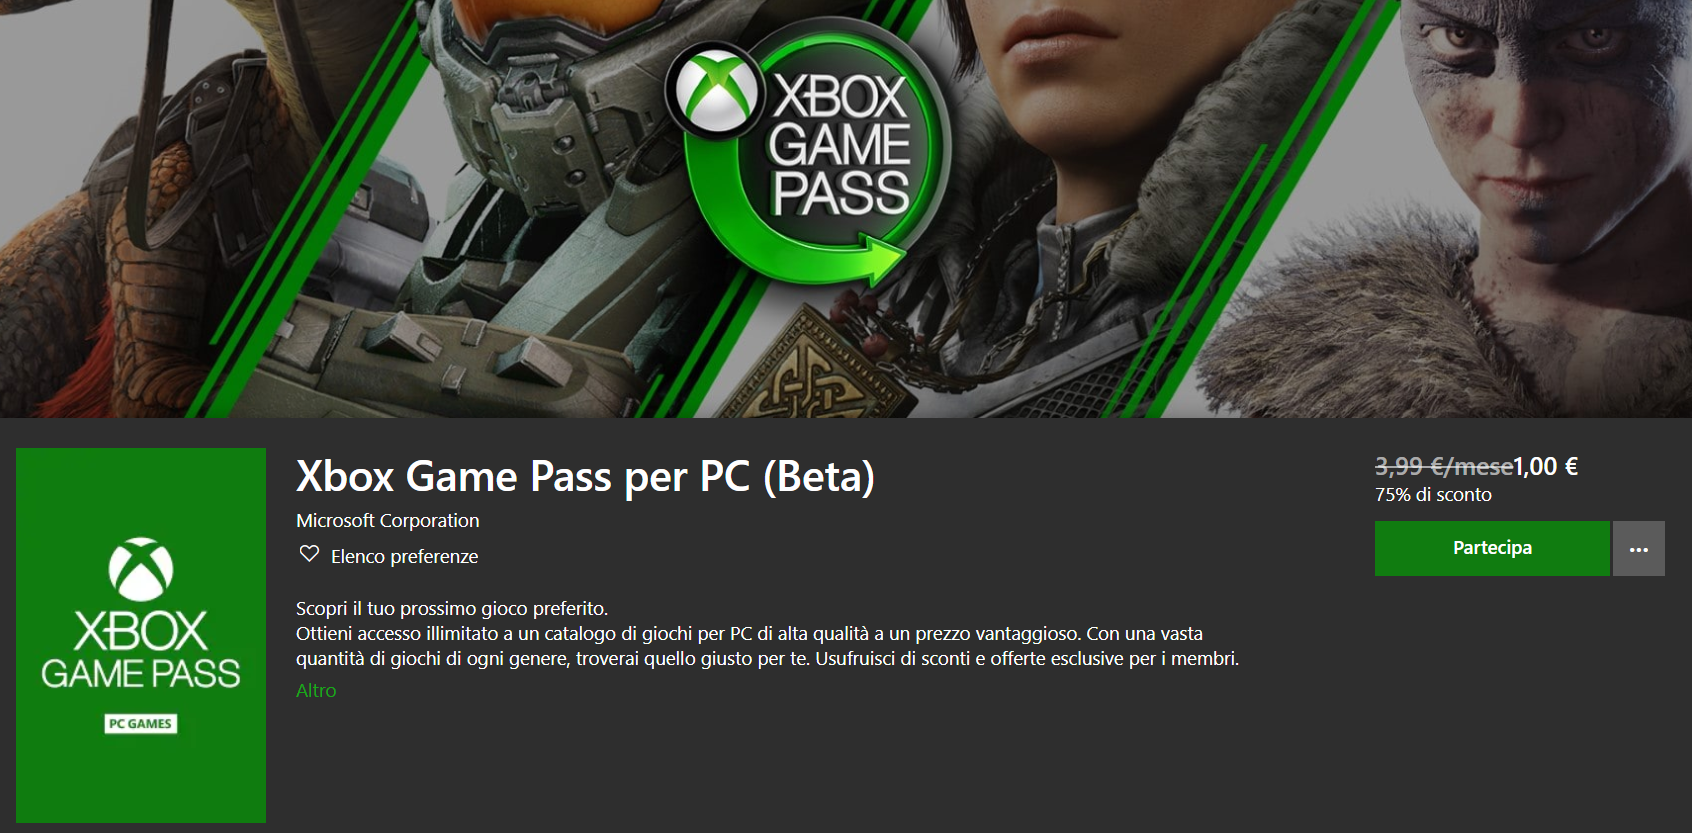Image resolution: width=1692 pixels, height=833 pixels.
Task: Click the XBOX GAME PASS banner wordmark
Action: (x=840, y=145)
